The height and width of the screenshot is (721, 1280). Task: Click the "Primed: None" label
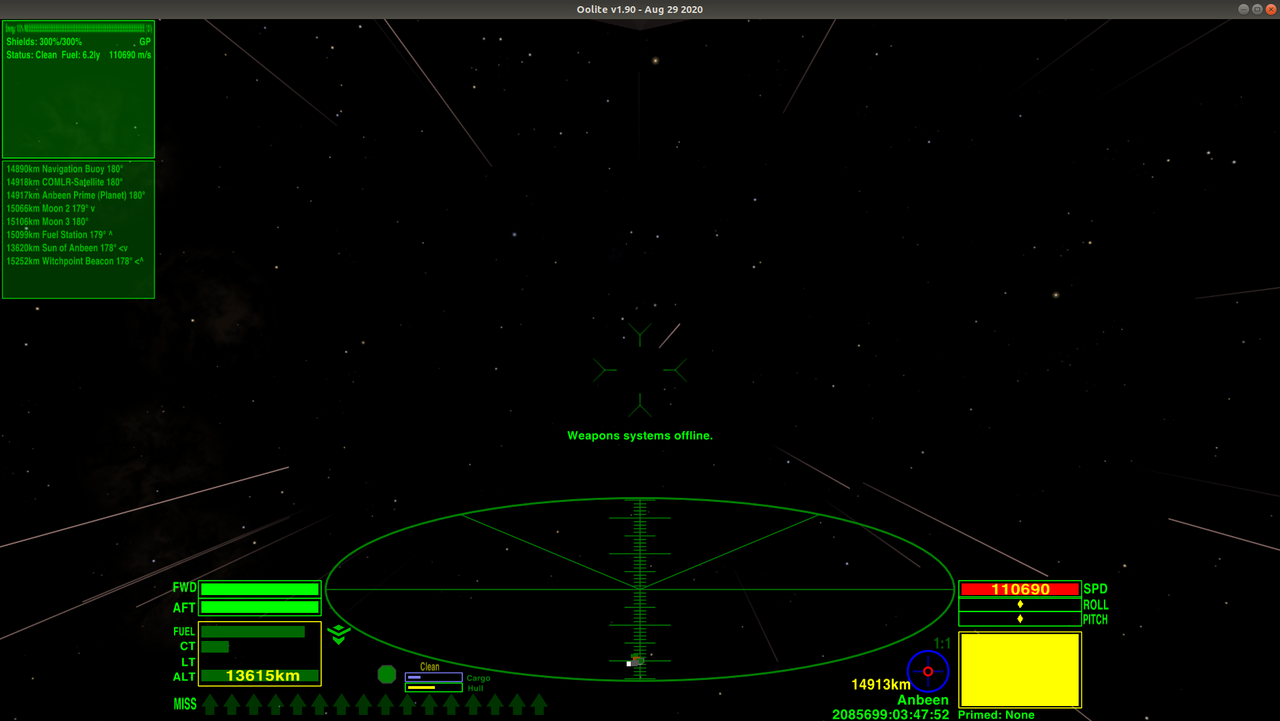pyautogui.click(x=996, y=715)
